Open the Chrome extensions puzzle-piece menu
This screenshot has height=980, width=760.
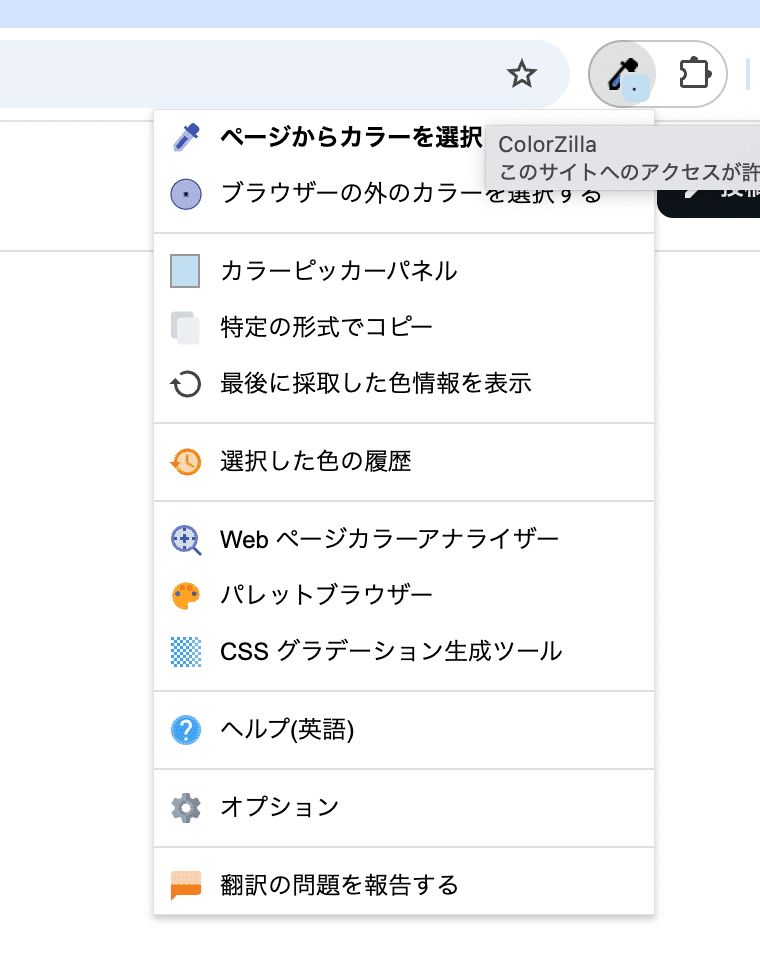696,74
